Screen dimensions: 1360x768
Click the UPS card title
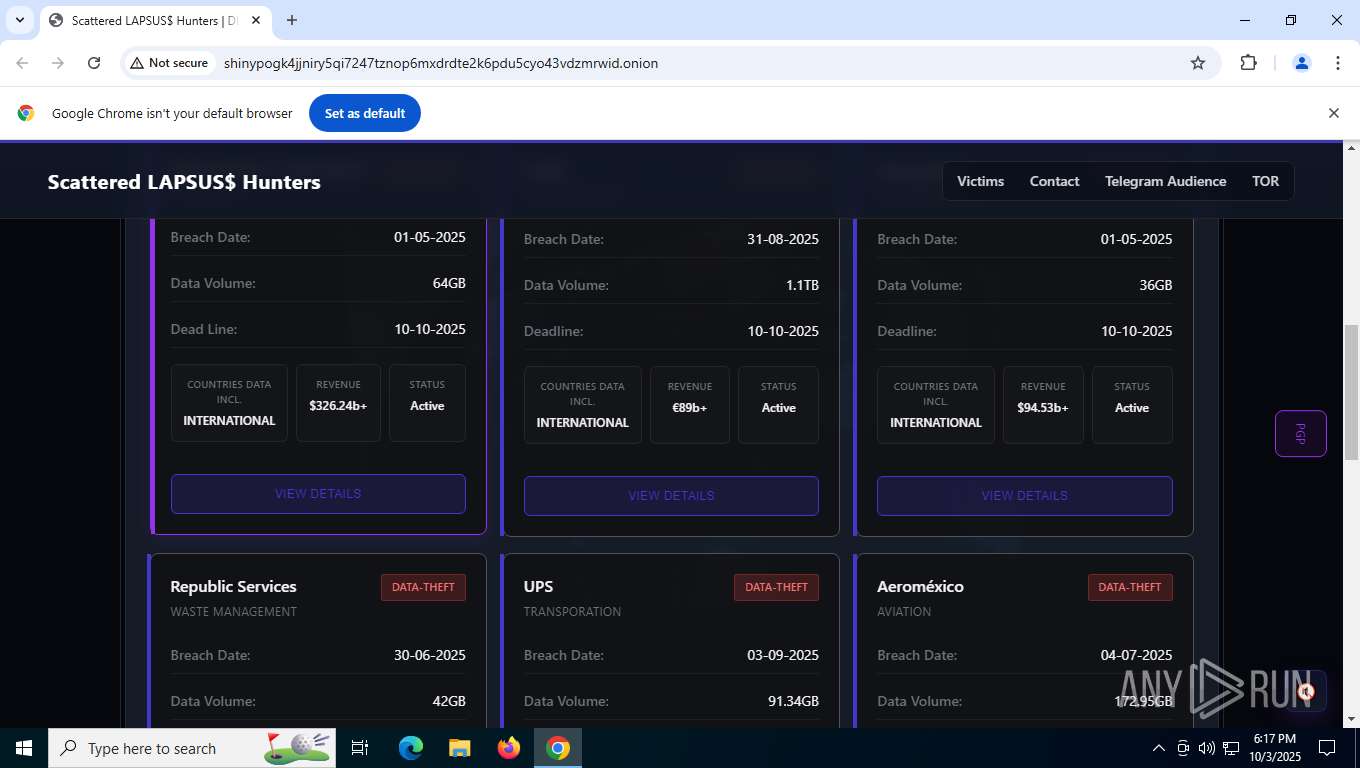(538, 586)
